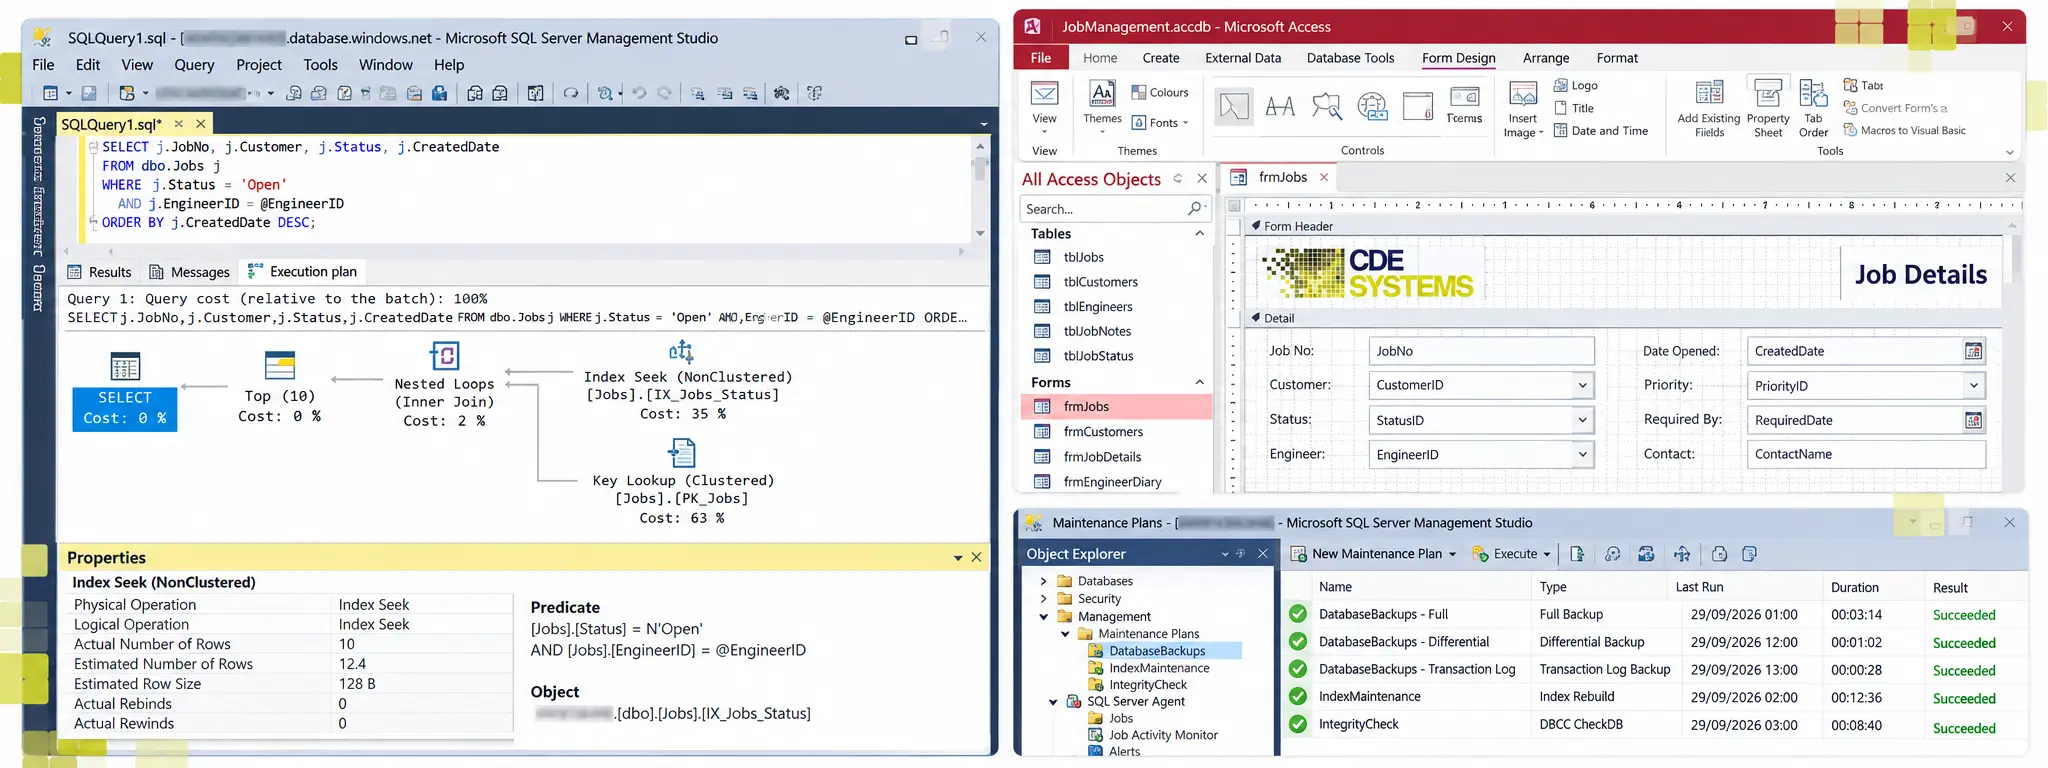2048x768 pixels.
Task: Click the query editor vertical scrollbar
Action: point(980,190)
